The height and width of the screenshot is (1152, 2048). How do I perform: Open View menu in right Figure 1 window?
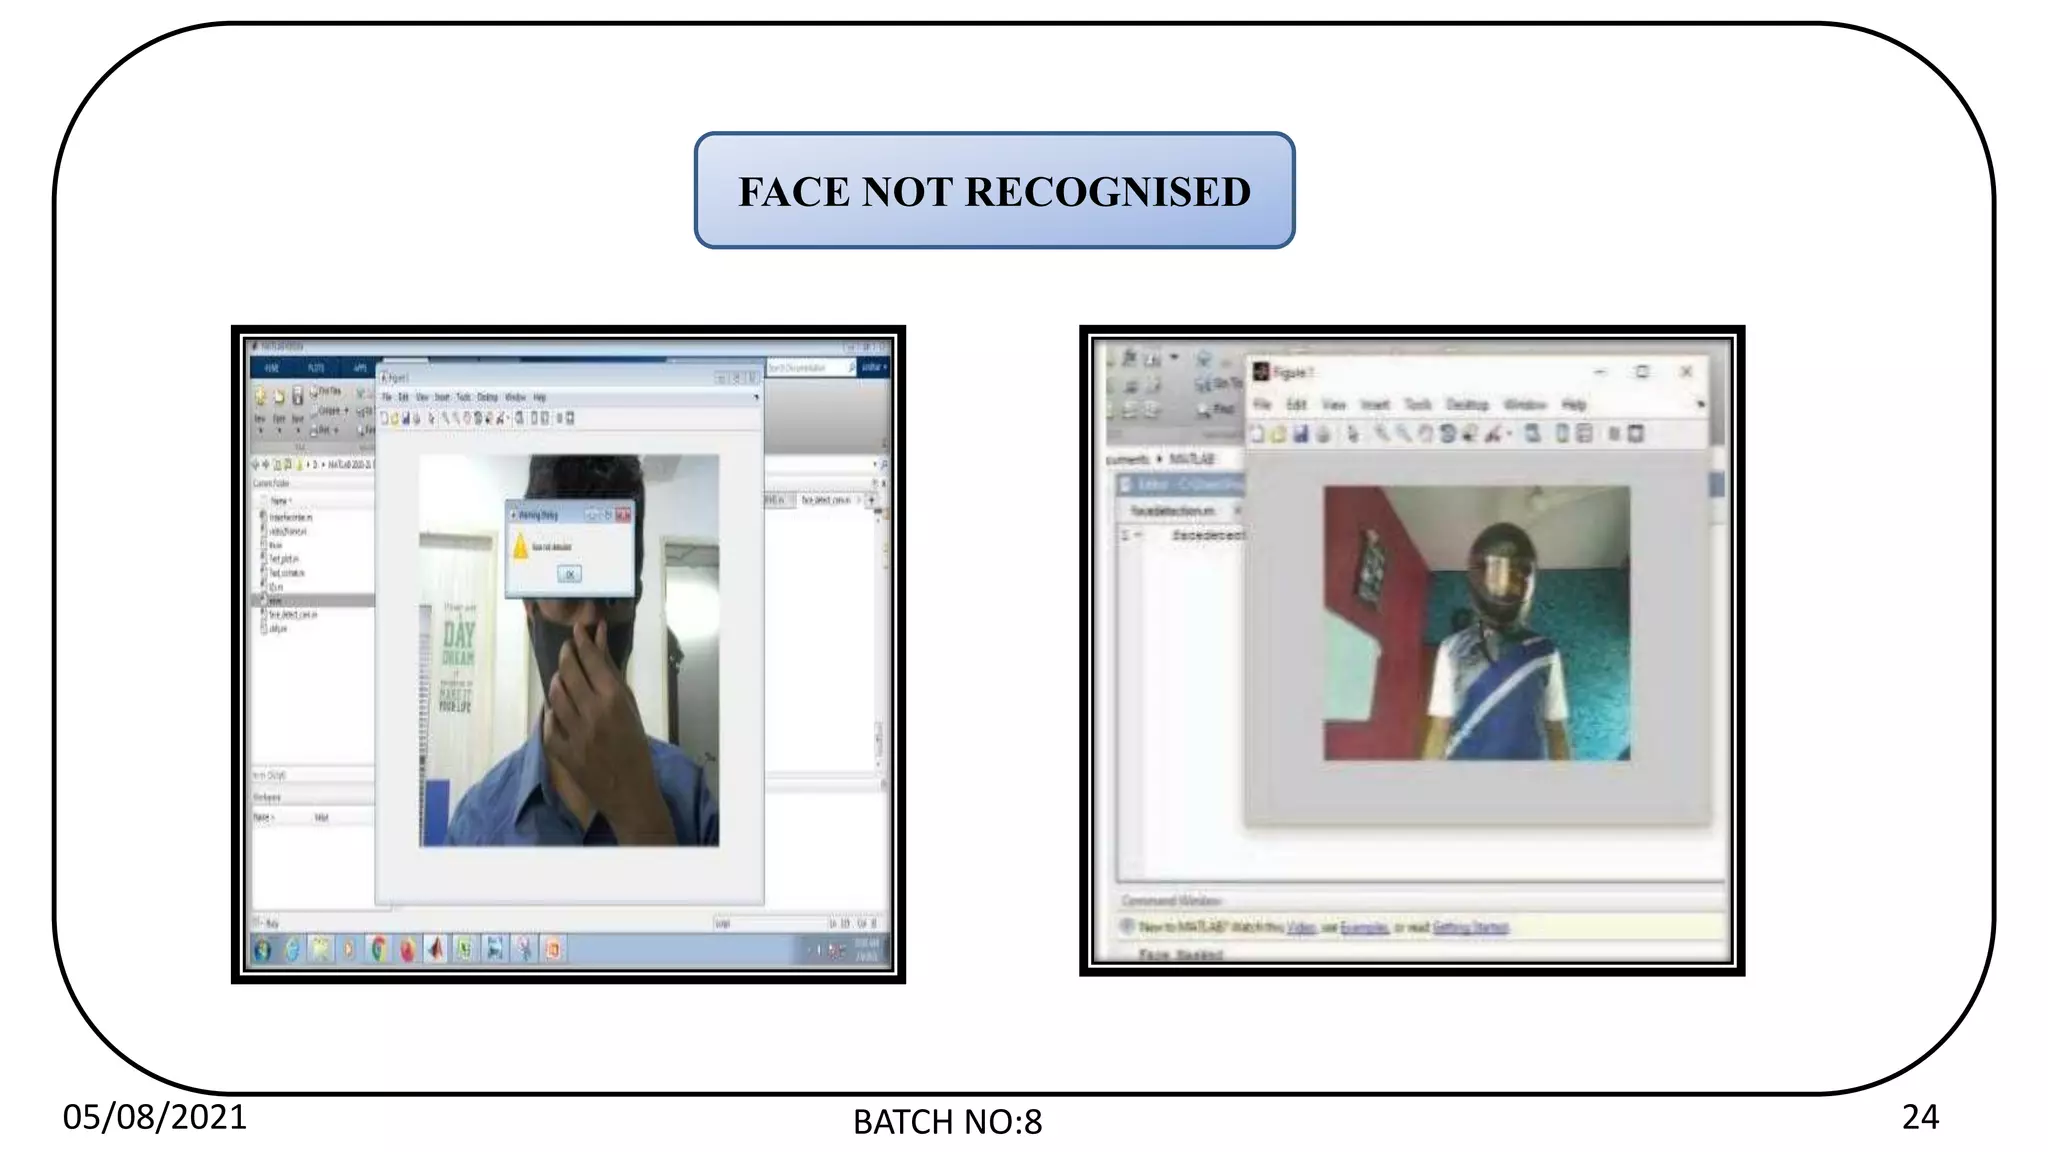click(1334, 405)
